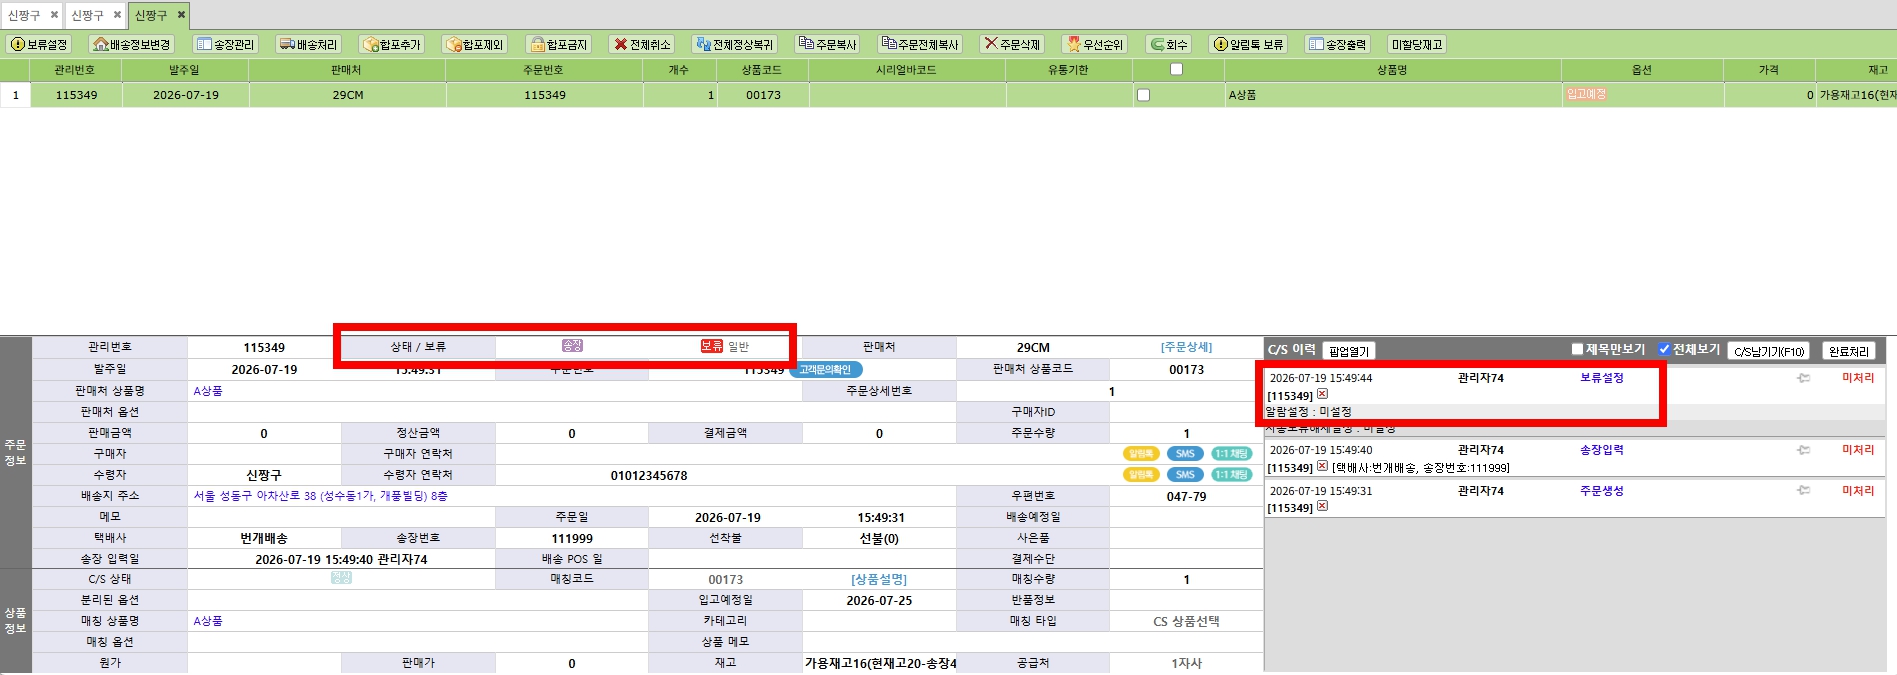1897x675 pixels.
Task: Enable 제목만보기 checkbox
Action: 1577,349
